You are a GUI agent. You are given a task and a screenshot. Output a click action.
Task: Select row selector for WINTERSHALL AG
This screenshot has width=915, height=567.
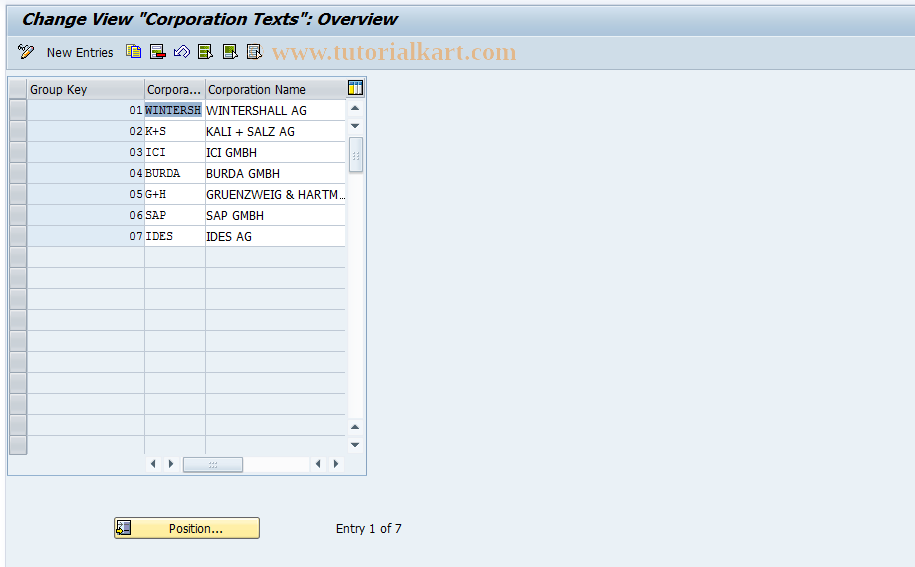(x=18, y=110)
